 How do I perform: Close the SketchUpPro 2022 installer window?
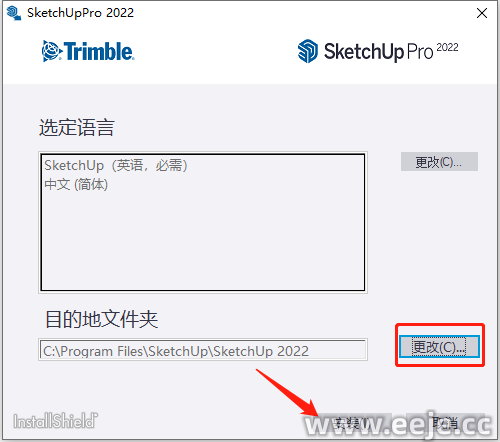pyautogui.click(x=482, y=13)
